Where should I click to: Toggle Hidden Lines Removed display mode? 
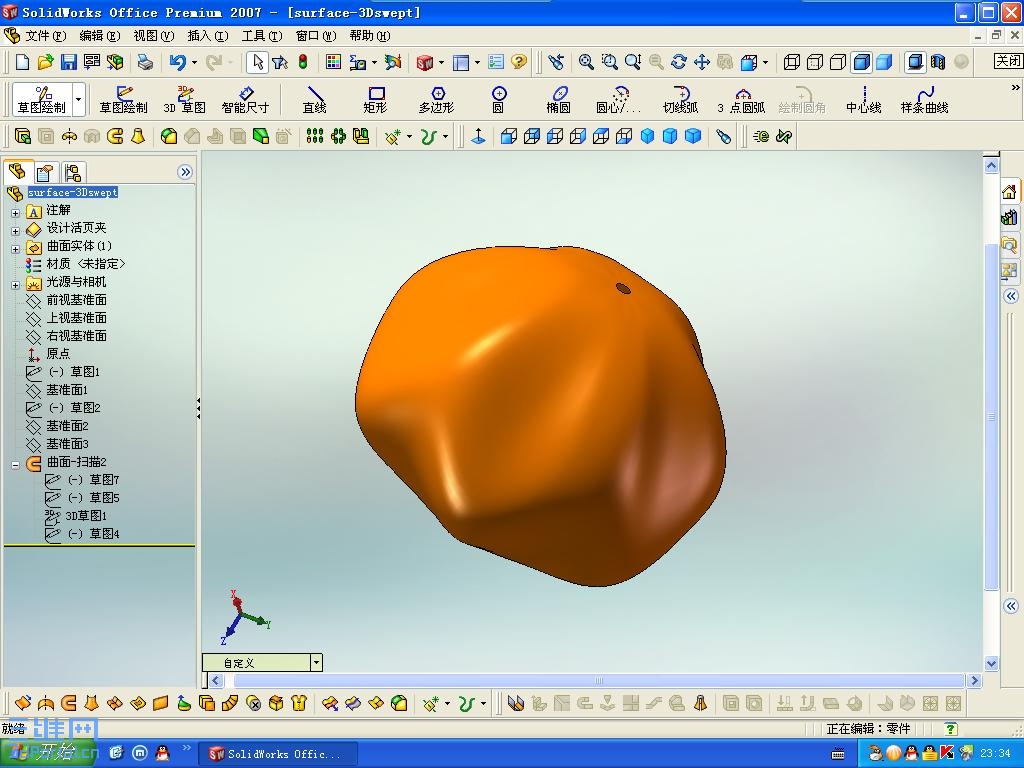click(x=838, y=62)
